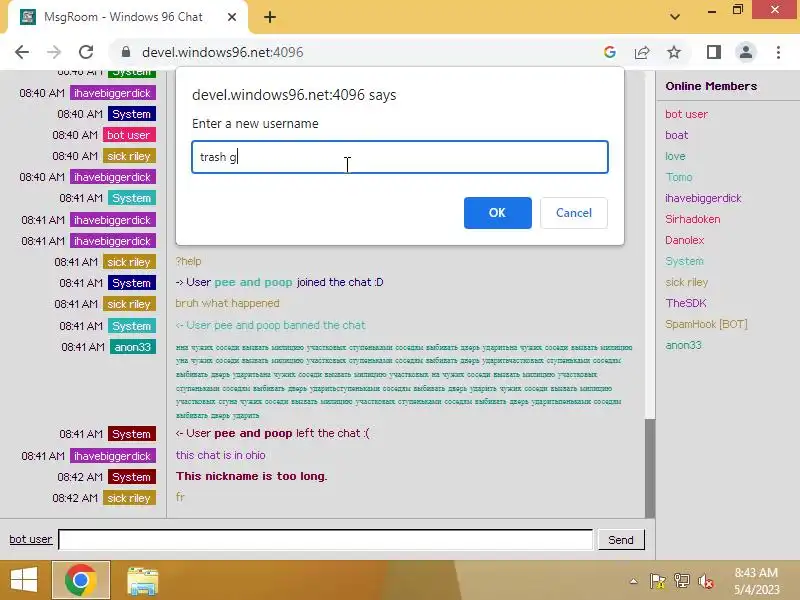Click the 'Online Members' heading
800x600 pixels.
(711, 86)
